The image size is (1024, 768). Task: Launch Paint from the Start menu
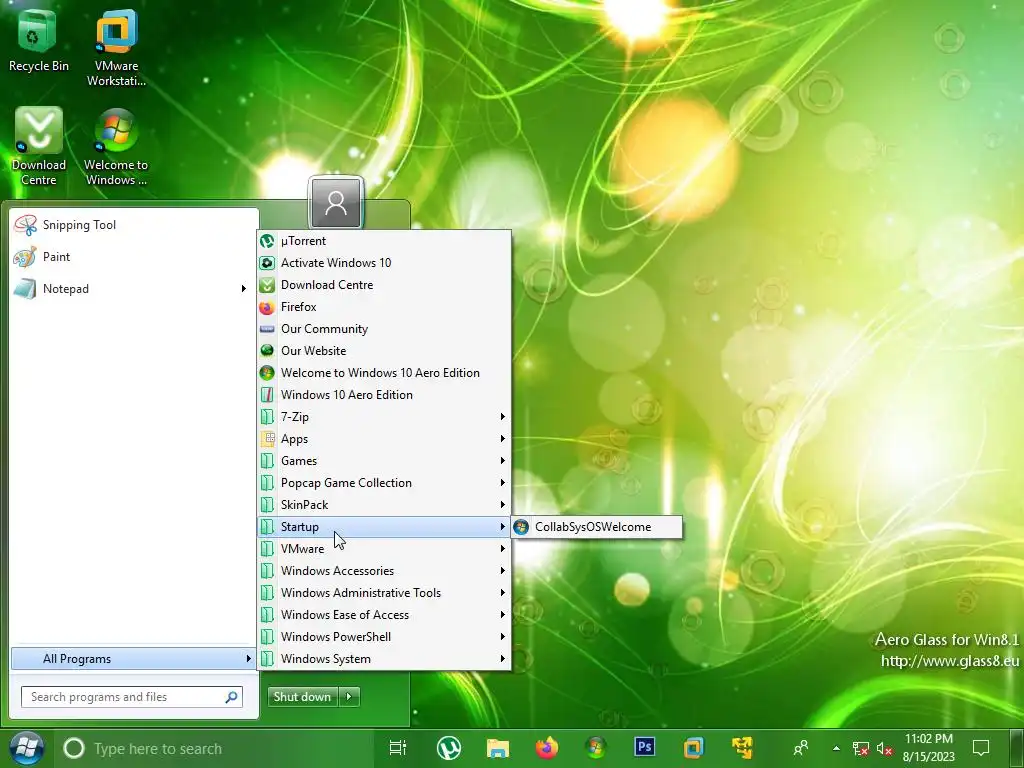(135, 257)
